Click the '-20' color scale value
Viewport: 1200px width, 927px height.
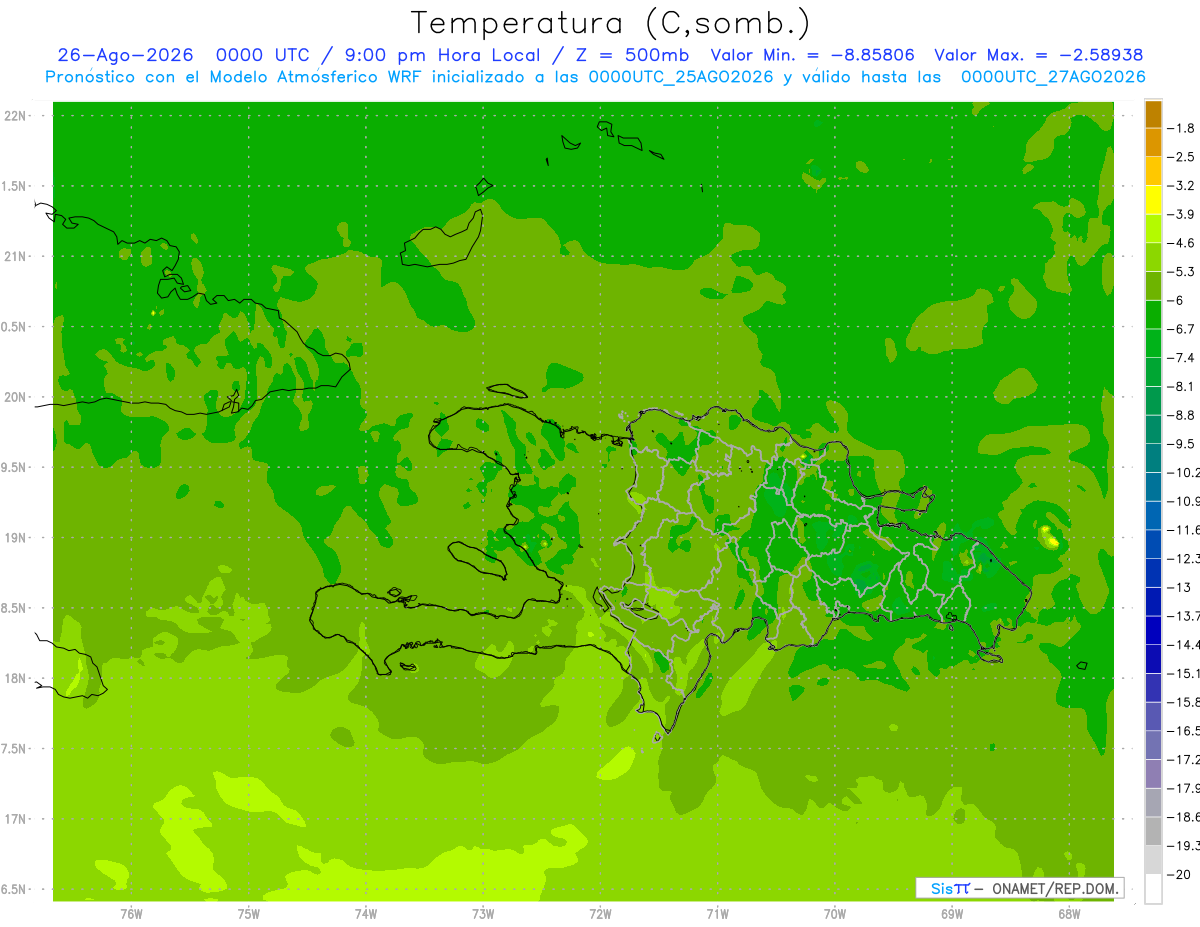1178,874
